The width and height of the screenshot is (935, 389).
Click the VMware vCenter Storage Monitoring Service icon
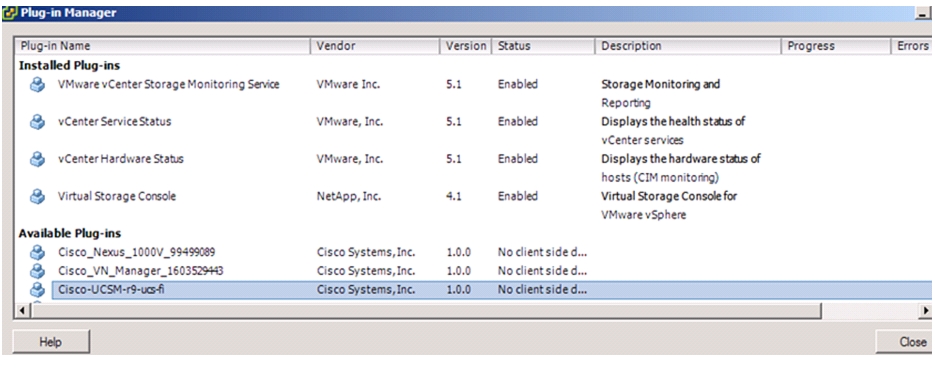tap(38, 85)
